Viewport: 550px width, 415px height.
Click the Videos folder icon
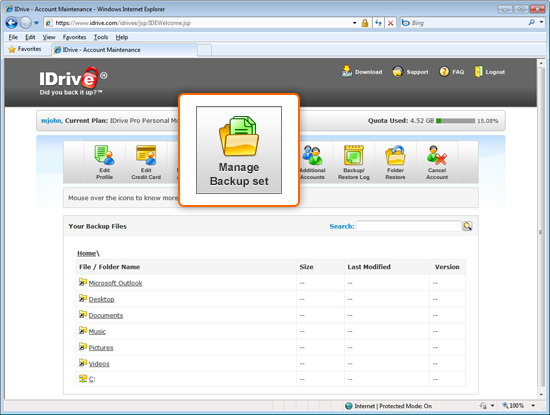tap(83, 363)
